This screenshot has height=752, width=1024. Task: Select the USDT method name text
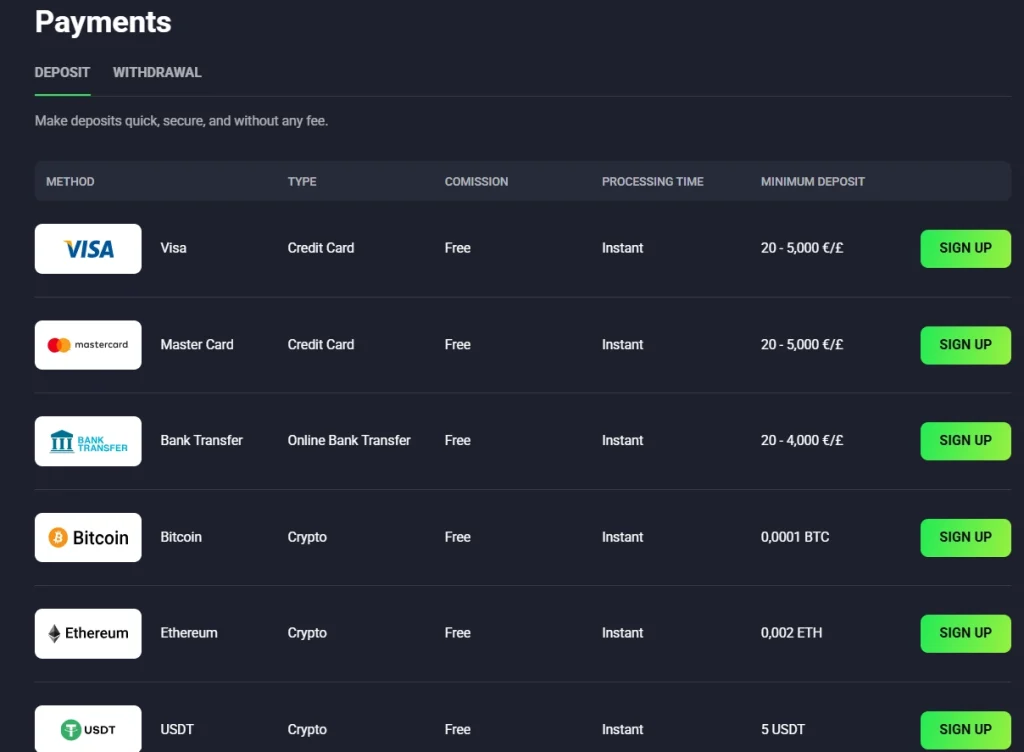tap(177, 729)
